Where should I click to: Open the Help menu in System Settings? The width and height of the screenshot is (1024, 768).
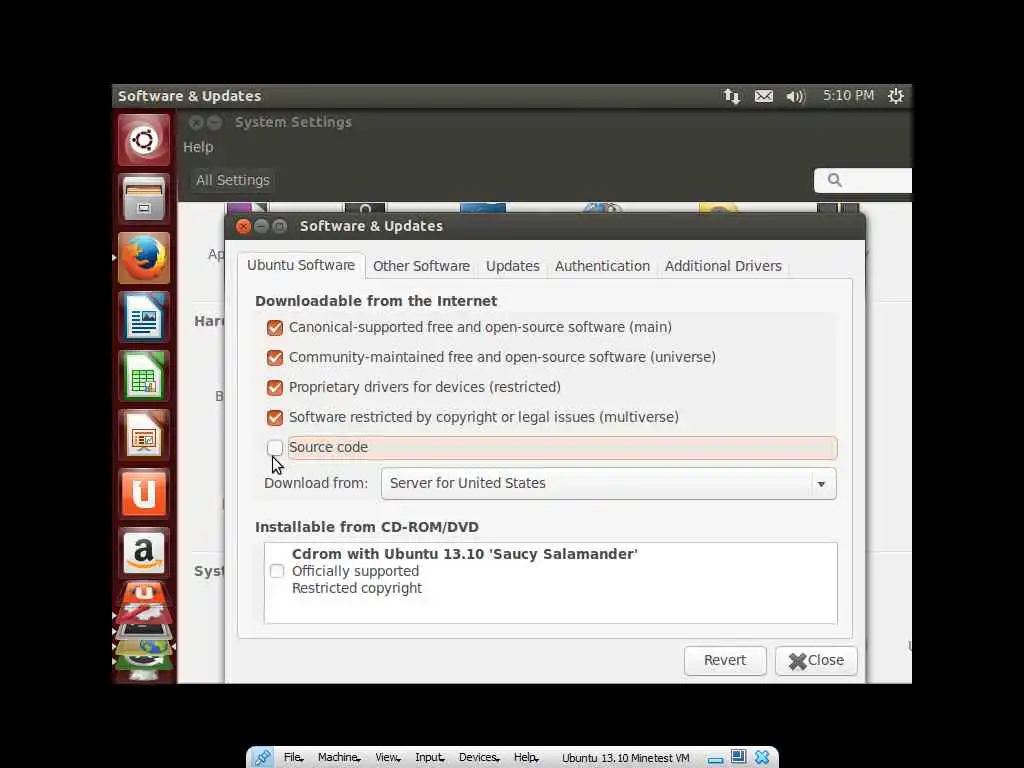point(198,147)
